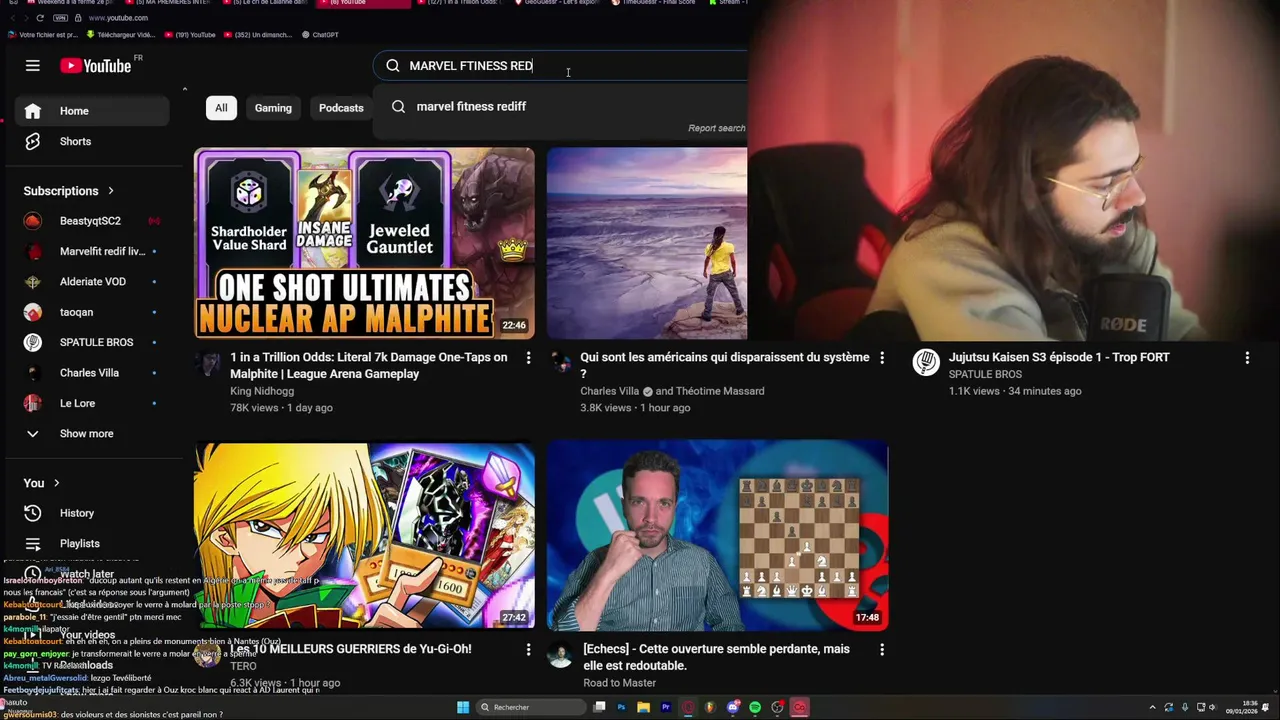The image size is (1280, 720).
Task: Open taoqan channel subscription
Action: click(x=92, y=312)
